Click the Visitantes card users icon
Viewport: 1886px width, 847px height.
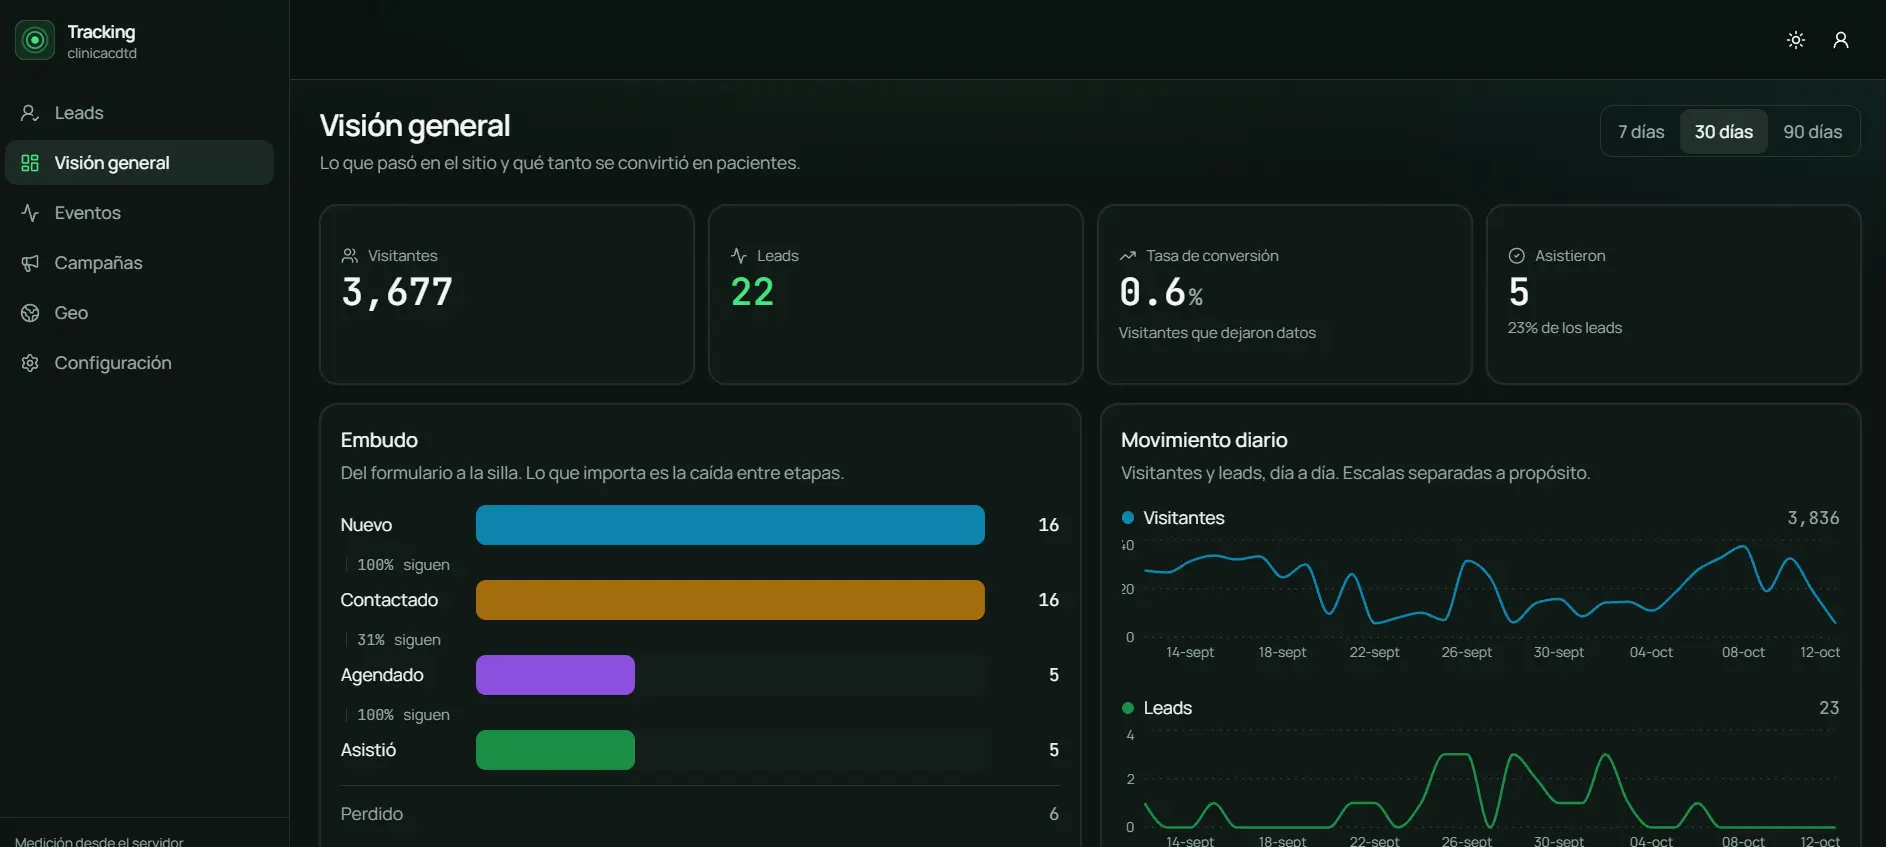[x=350, y=256]
